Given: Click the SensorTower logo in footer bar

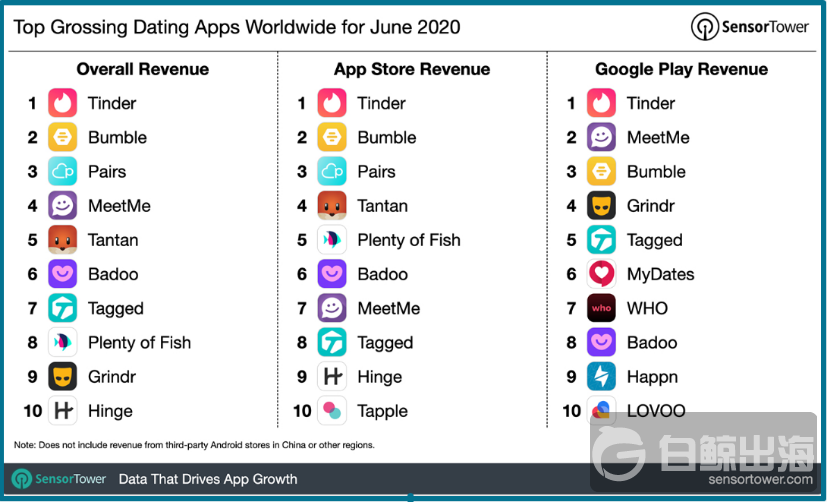Looking at the screenshot, I should point(59,479).
